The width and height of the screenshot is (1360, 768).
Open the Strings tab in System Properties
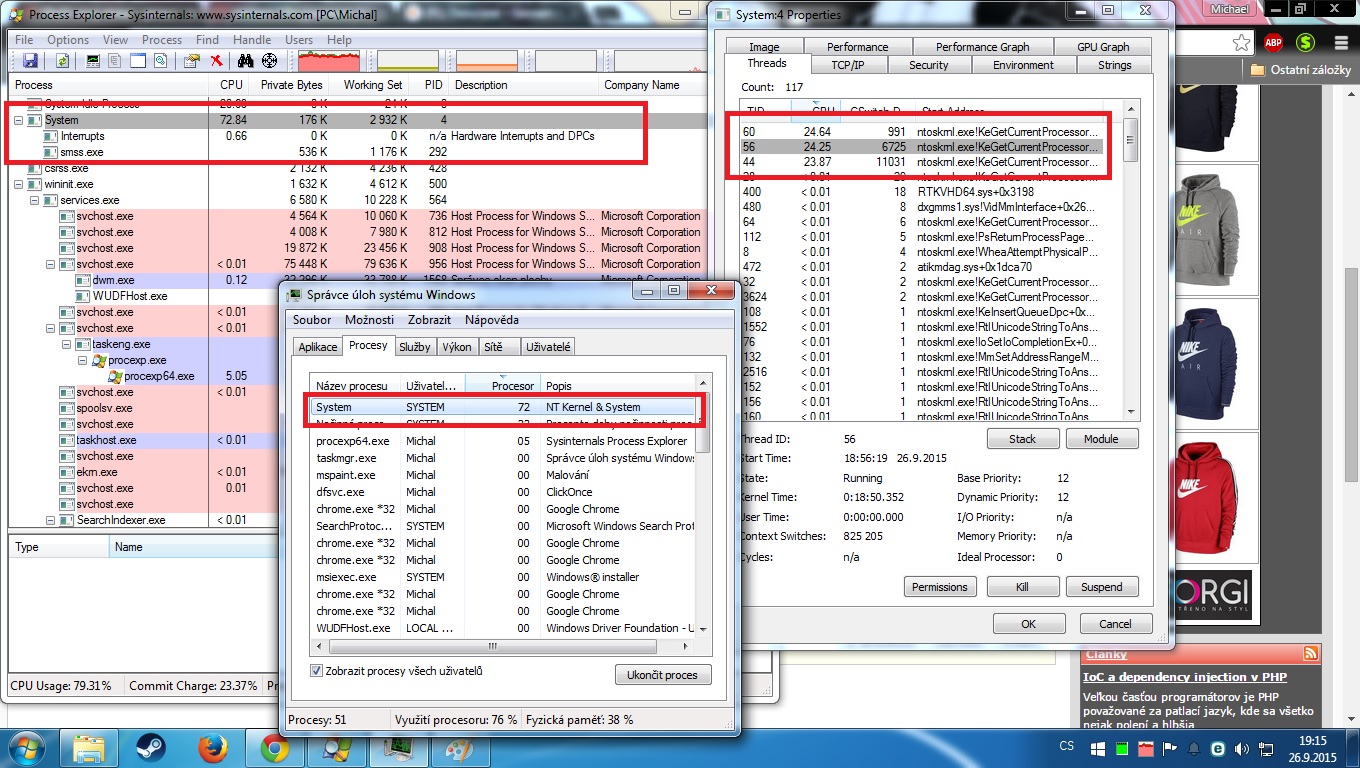tap(1114, 65)
